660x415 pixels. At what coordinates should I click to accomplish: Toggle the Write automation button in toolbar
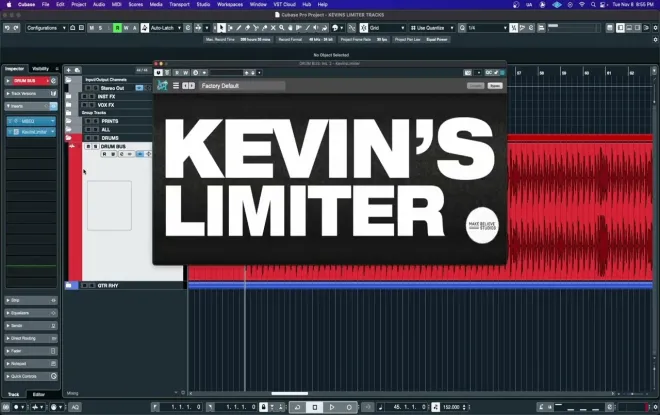(125, 28)
